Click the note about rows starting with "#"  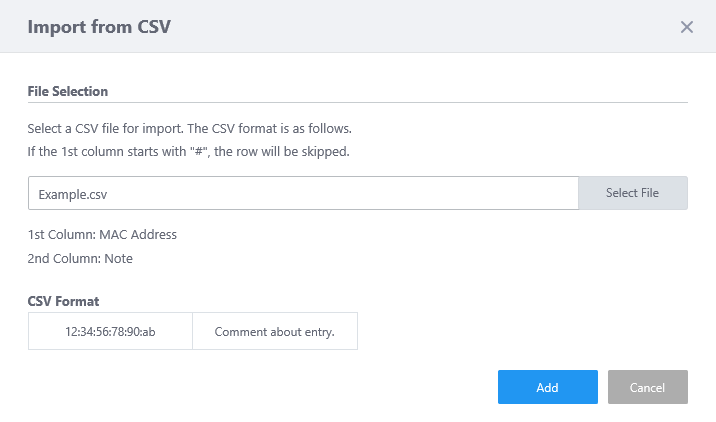(x=188, y=152)
